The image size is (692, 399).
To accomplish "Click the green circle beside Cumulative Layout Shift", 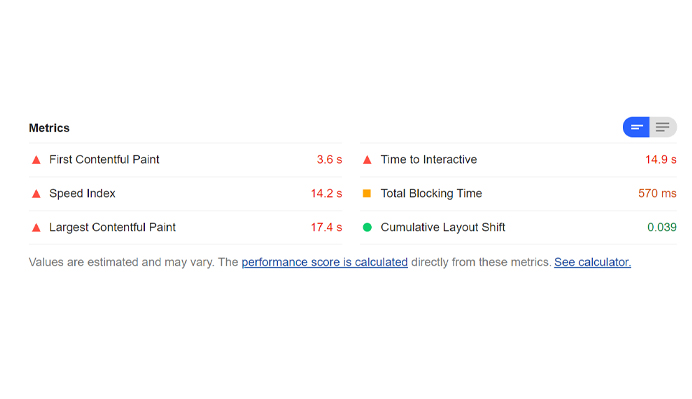I will click(367, 227).
